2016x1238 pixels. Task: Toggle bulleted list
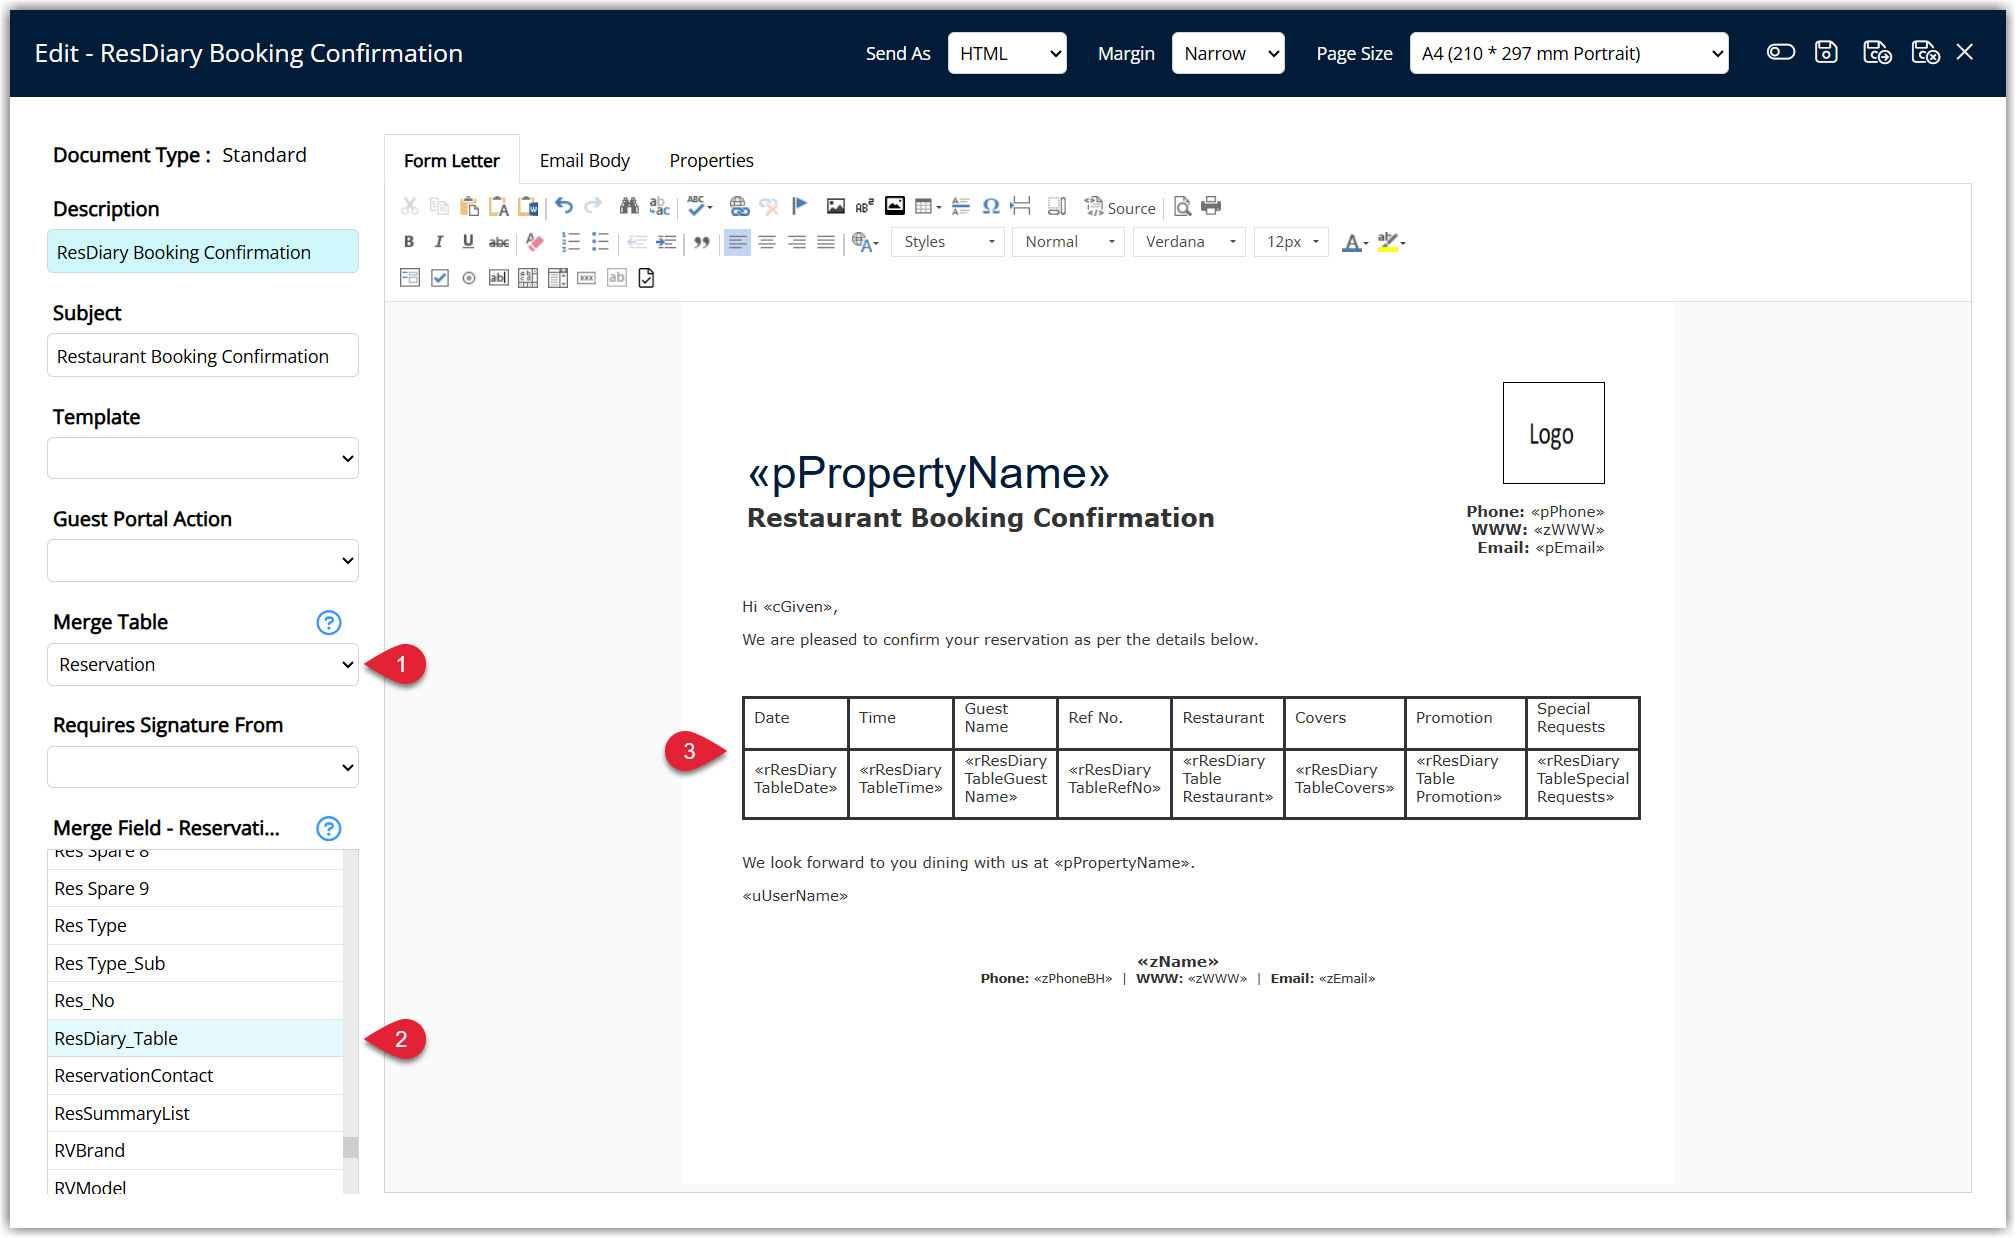click(600, 242)
